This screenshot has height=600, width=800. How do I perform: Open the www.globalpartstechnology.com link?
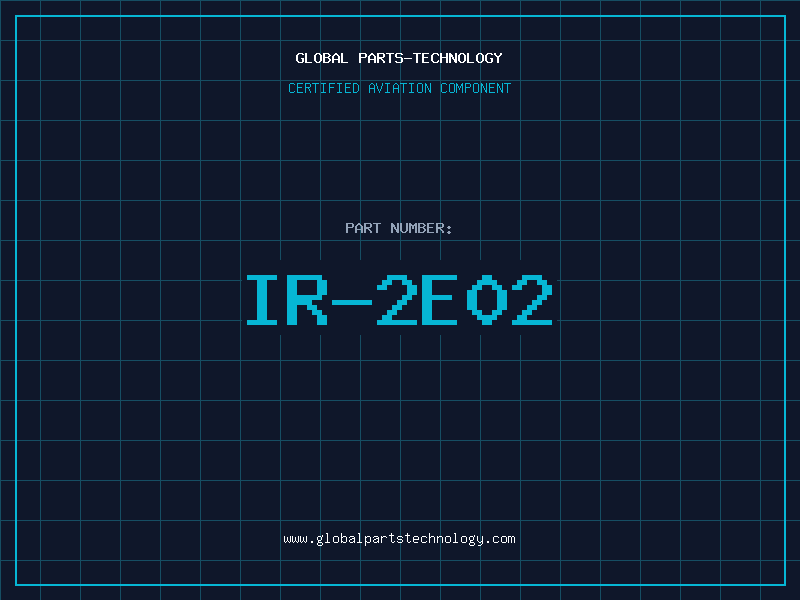pyautogui.click(x=399, y=539)
